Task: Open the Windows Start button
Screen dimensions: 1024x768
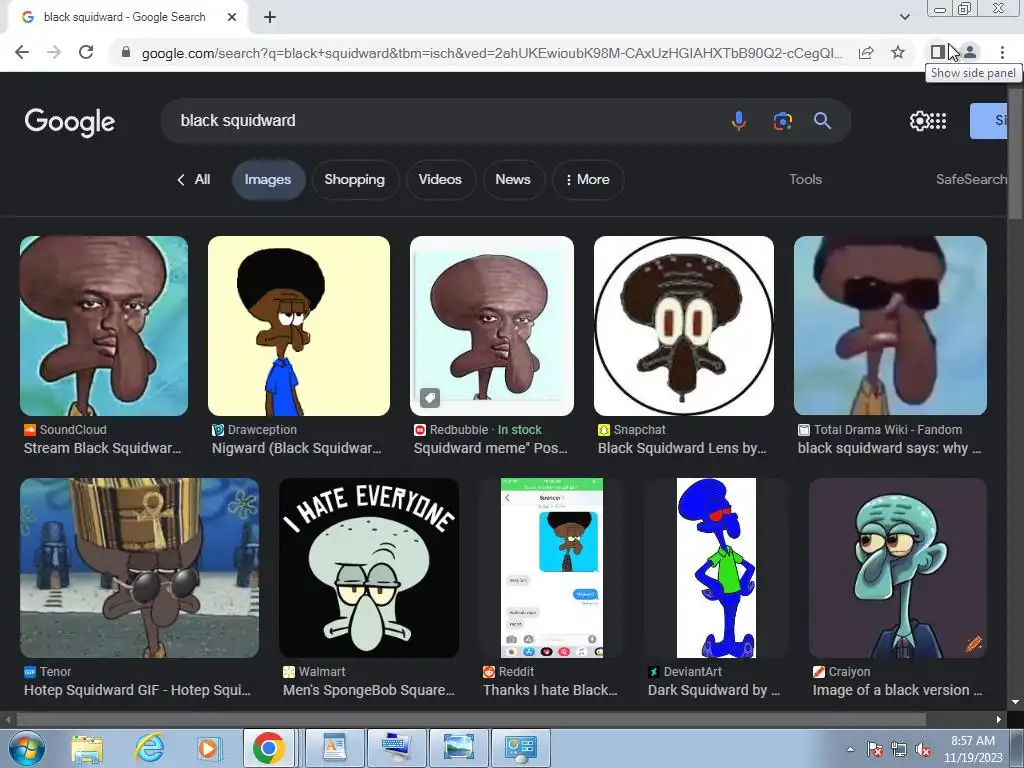Action: pos(25,748)
